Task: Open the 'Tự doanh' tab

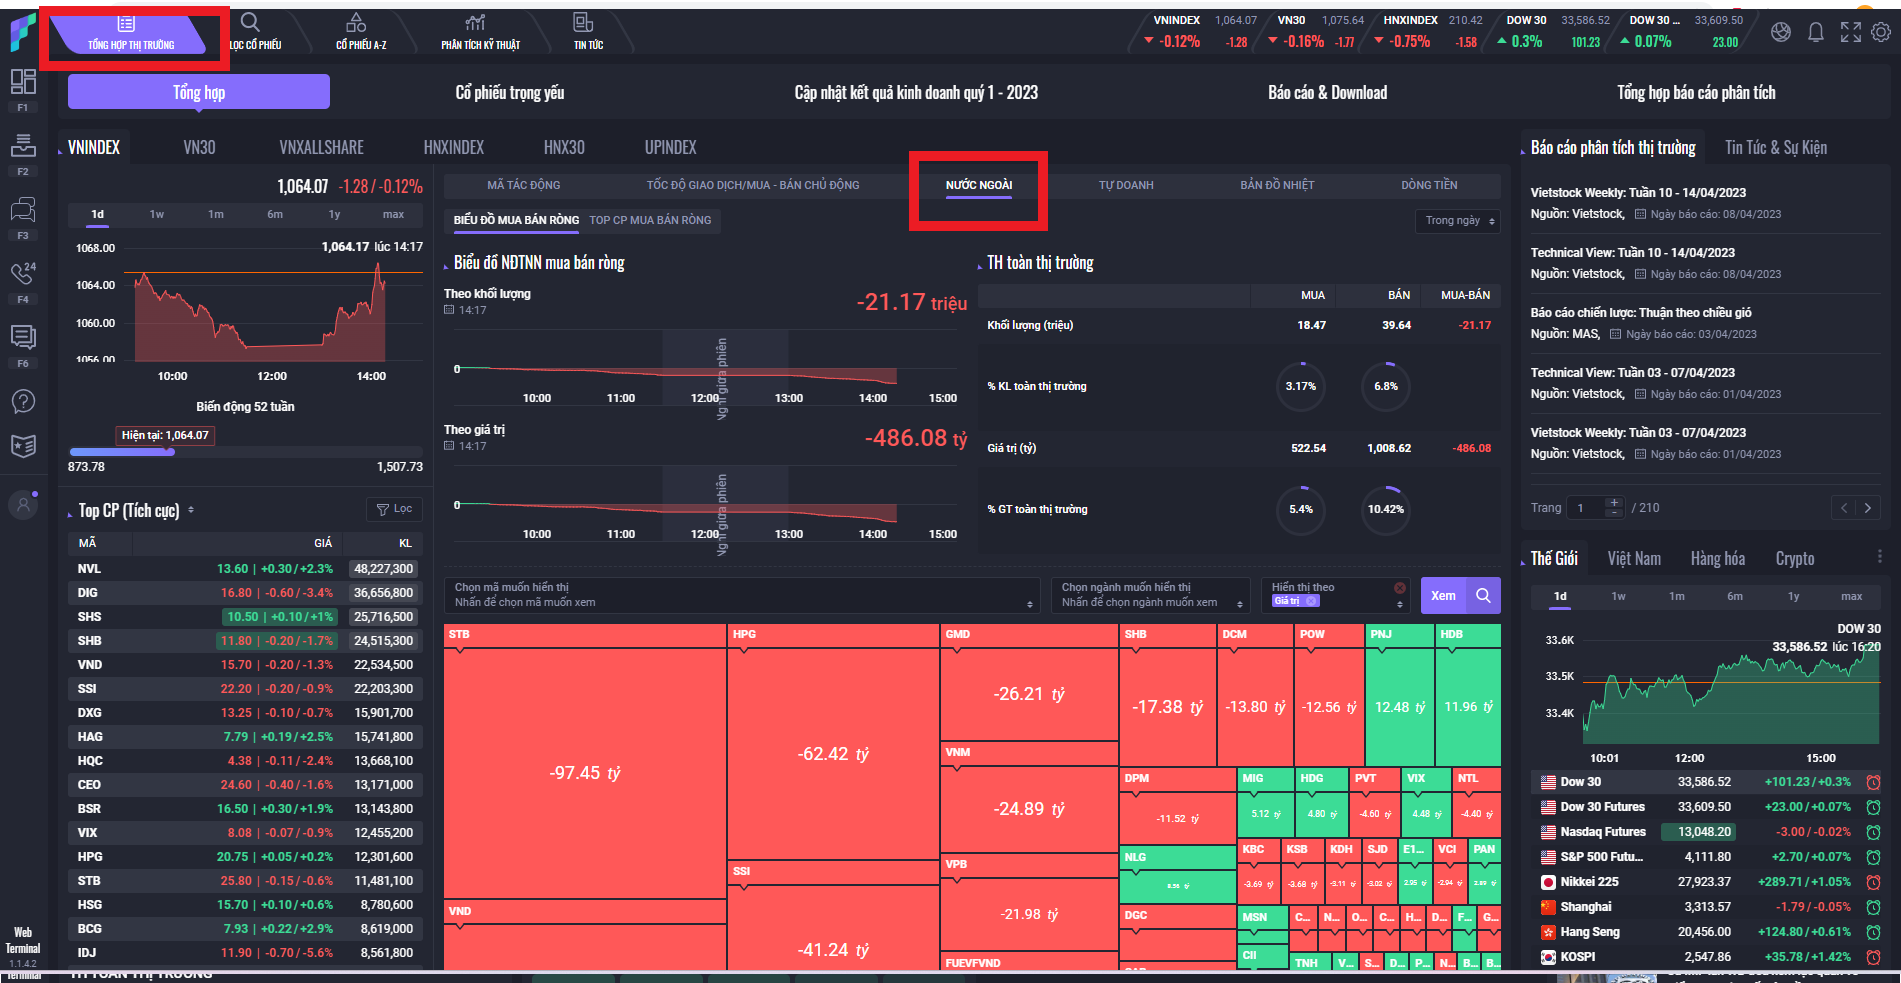Action: pos(1125,185)
